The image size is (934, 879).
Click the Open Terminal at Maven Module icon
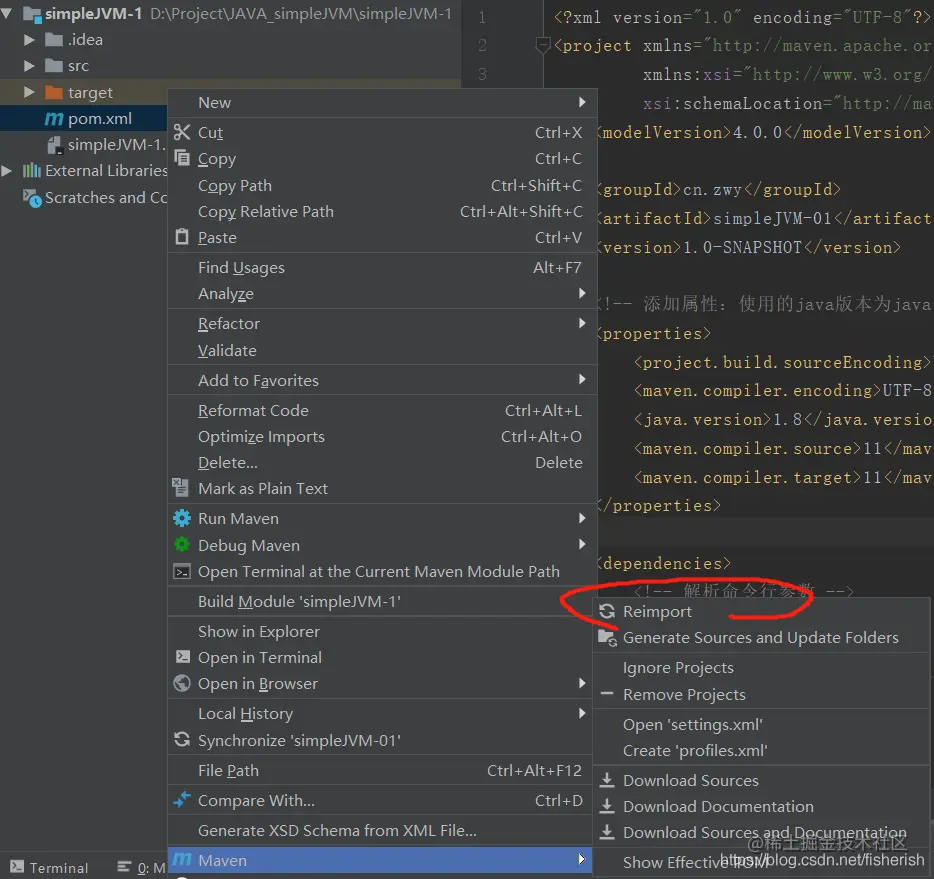[x=182, y=572]
